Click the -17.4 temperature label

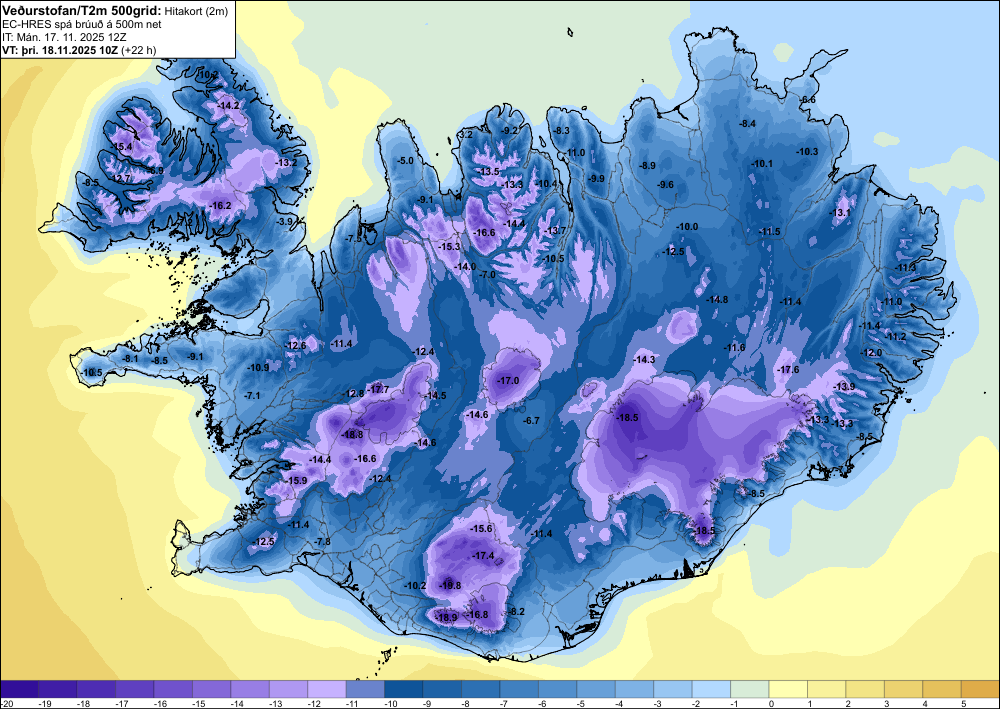[483, 556]
